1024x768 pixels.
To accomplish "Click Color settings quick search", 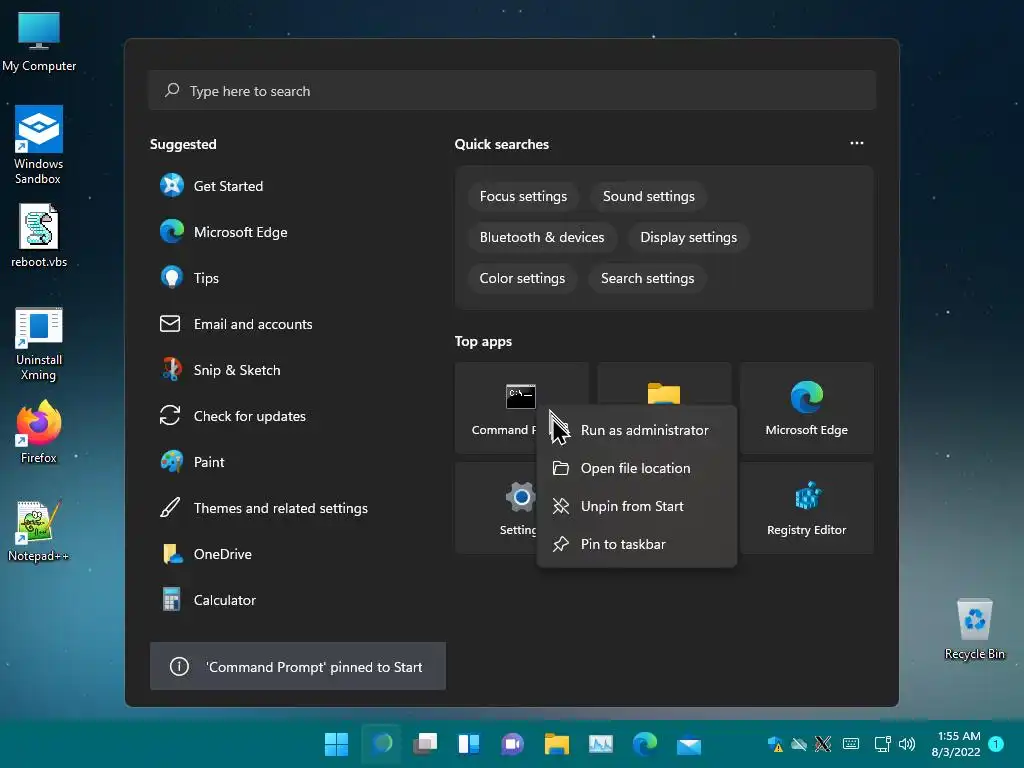I will (522, 278).
